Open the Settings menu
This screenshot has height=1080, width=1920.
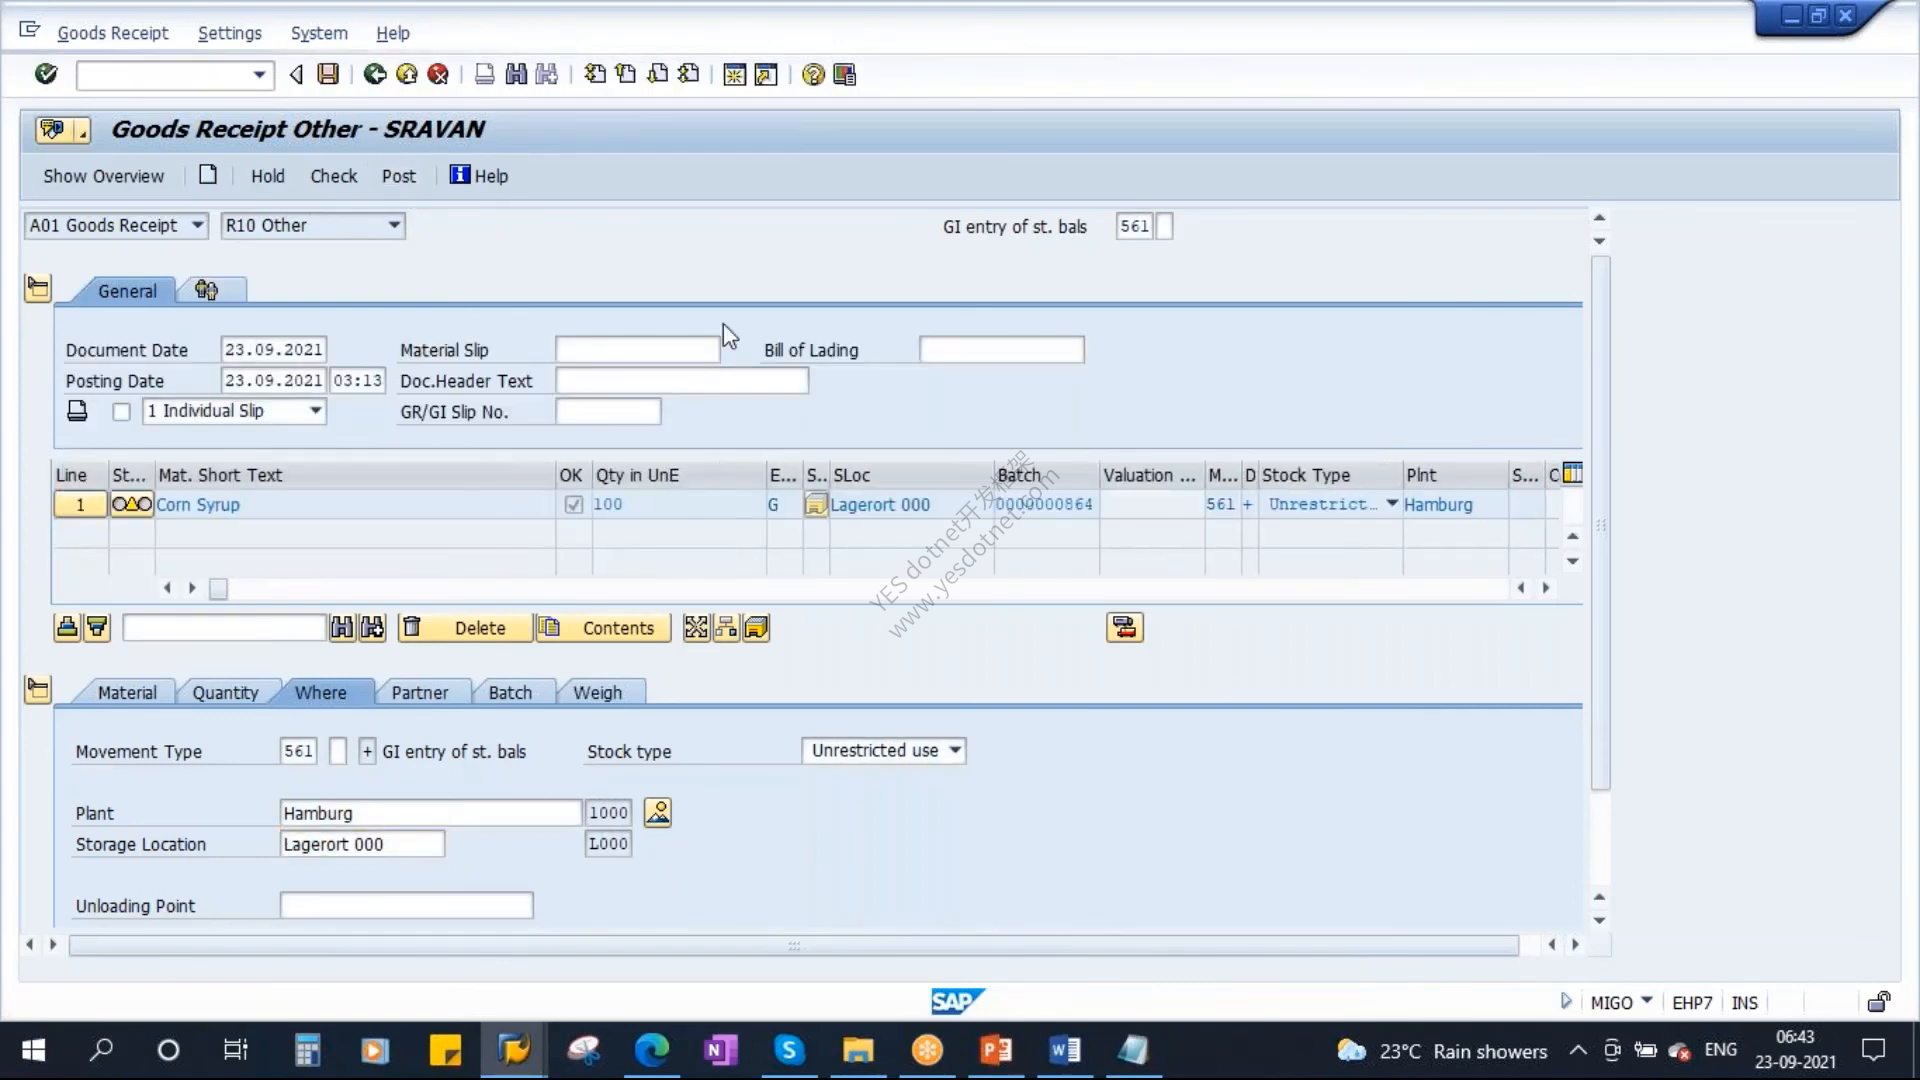[229, 33]
